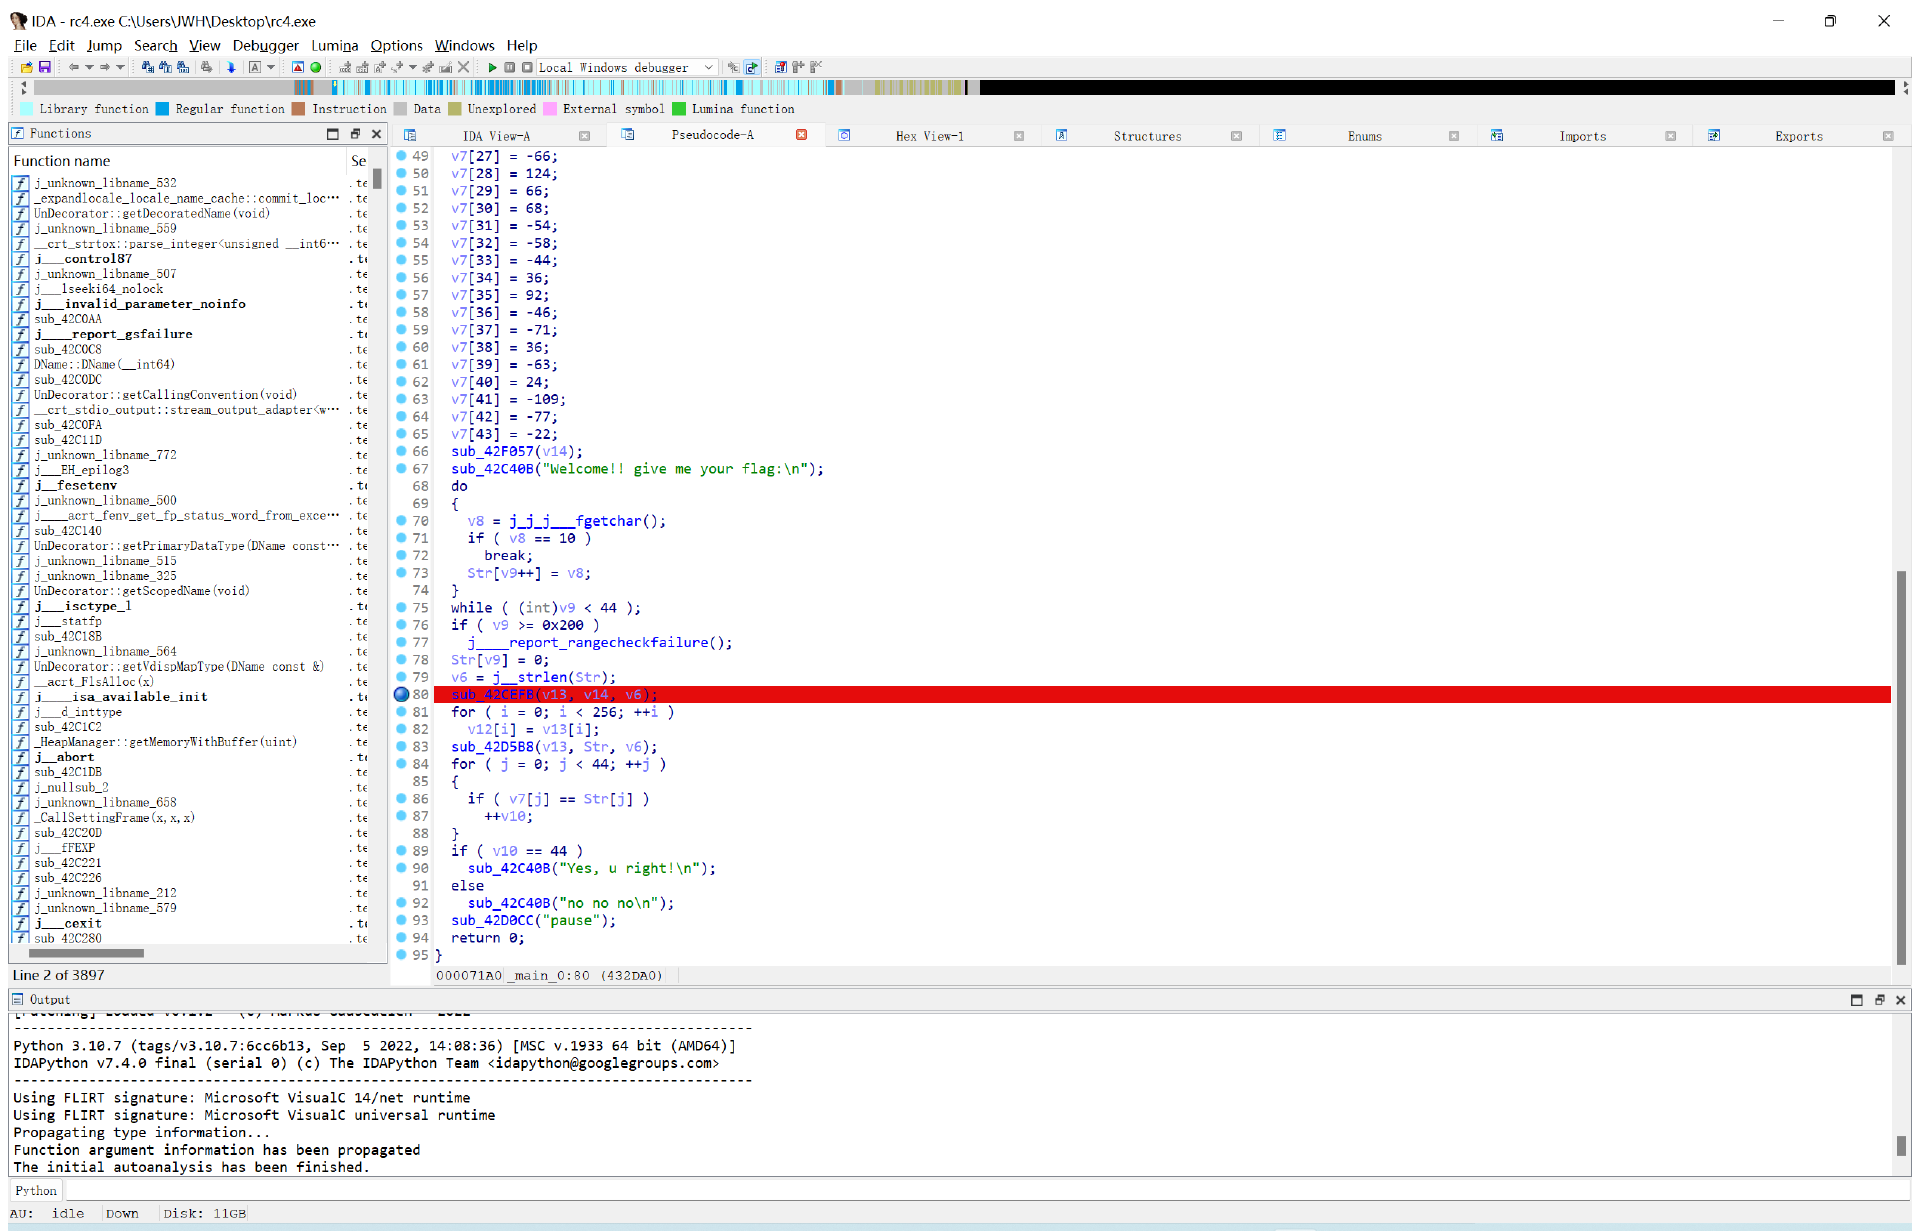
Task: Close the Functions panel
Action: 376,134
